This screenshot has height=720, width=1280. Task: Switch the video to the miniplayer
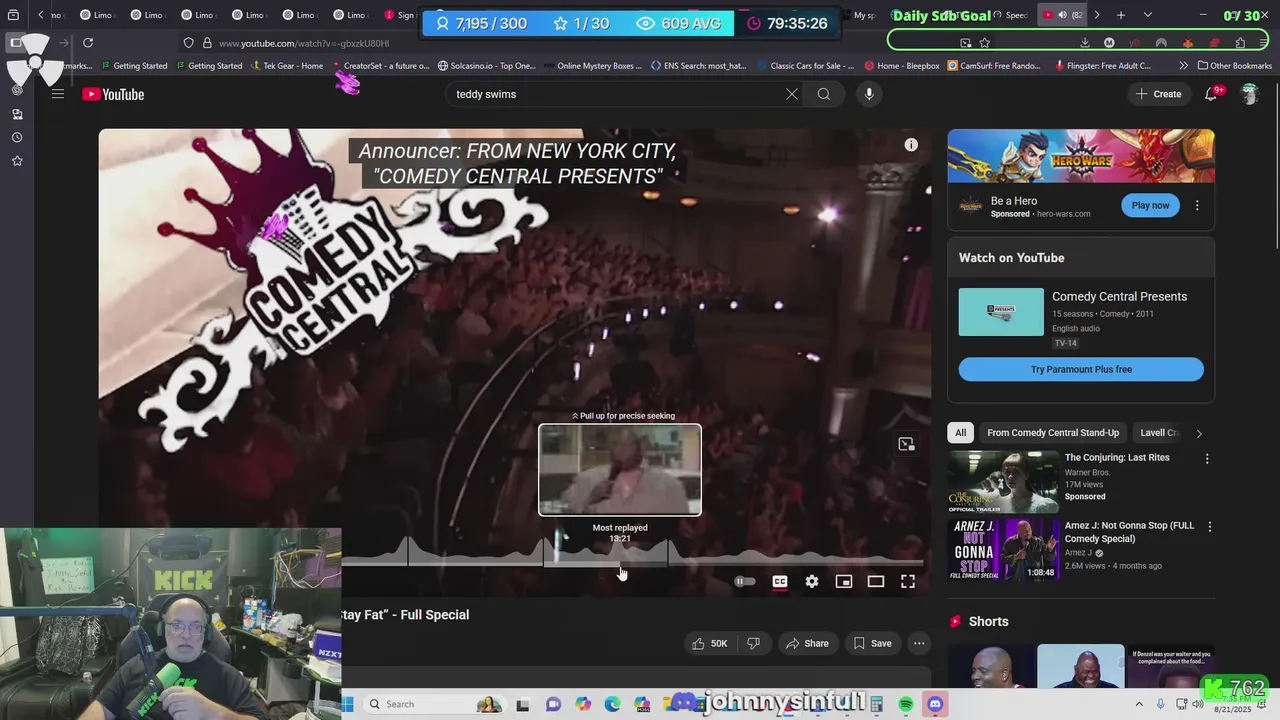coord(844,581)
